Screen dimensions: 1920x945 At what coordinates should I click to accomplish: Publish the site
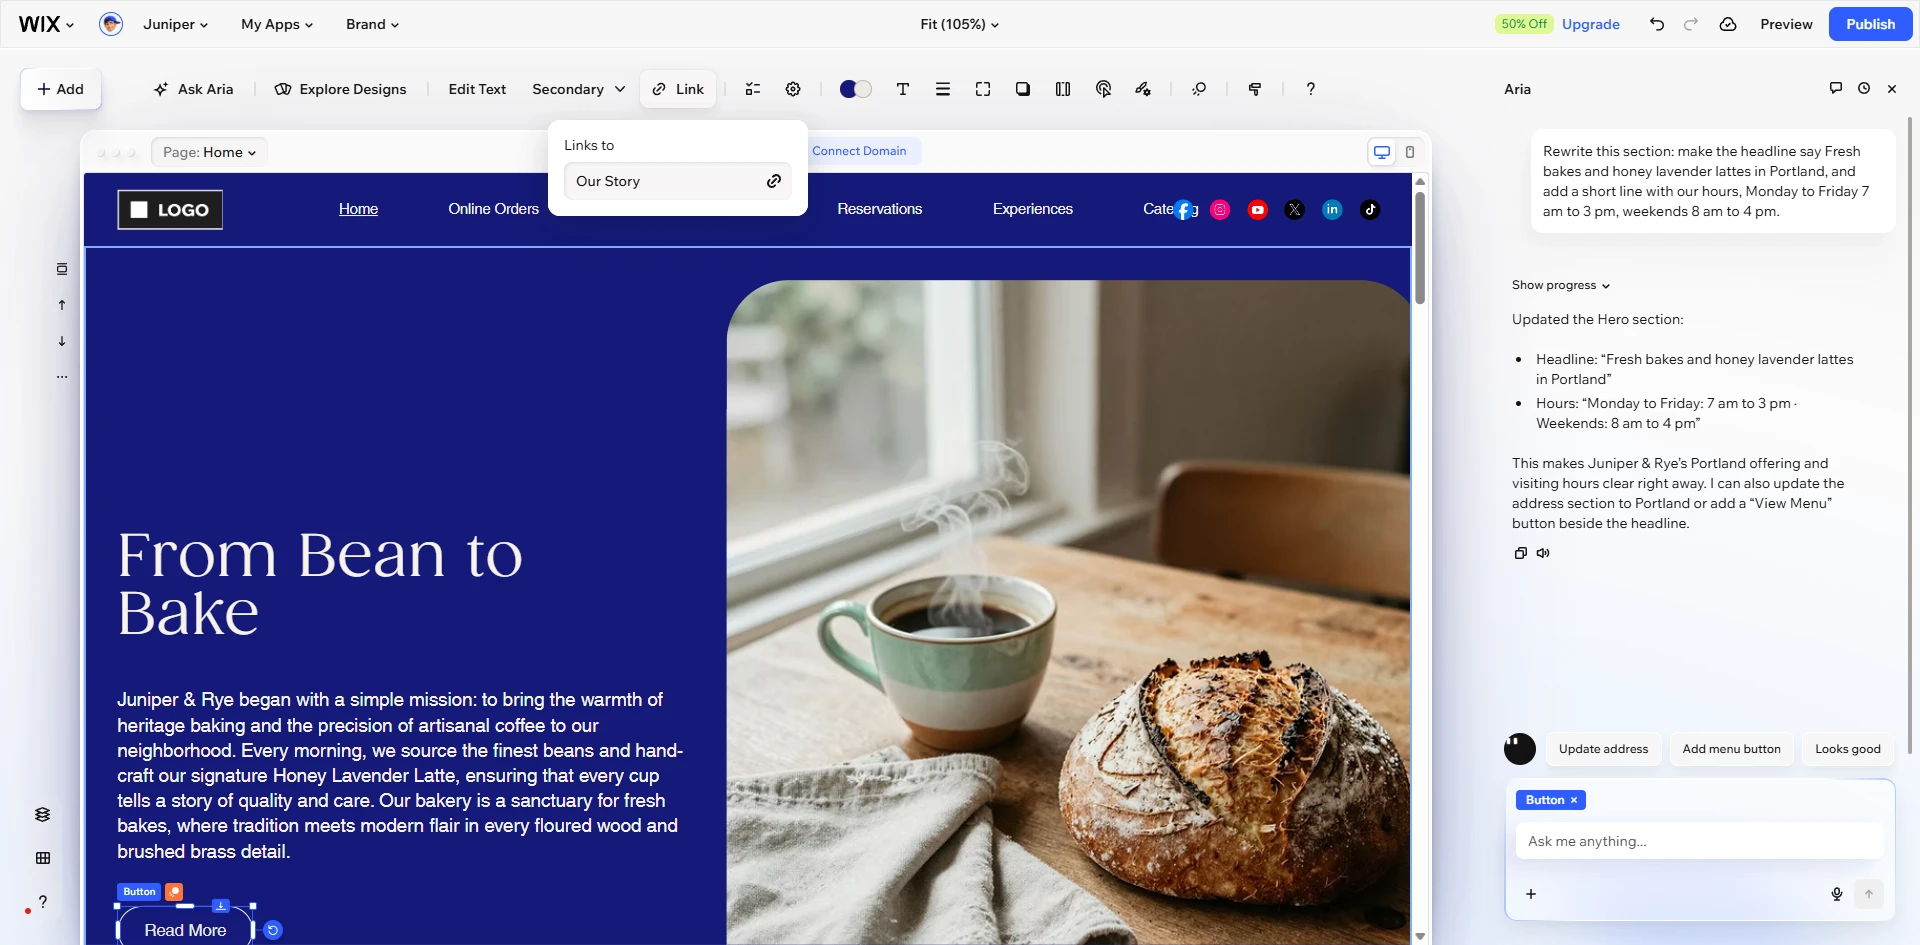(1870, 24)
